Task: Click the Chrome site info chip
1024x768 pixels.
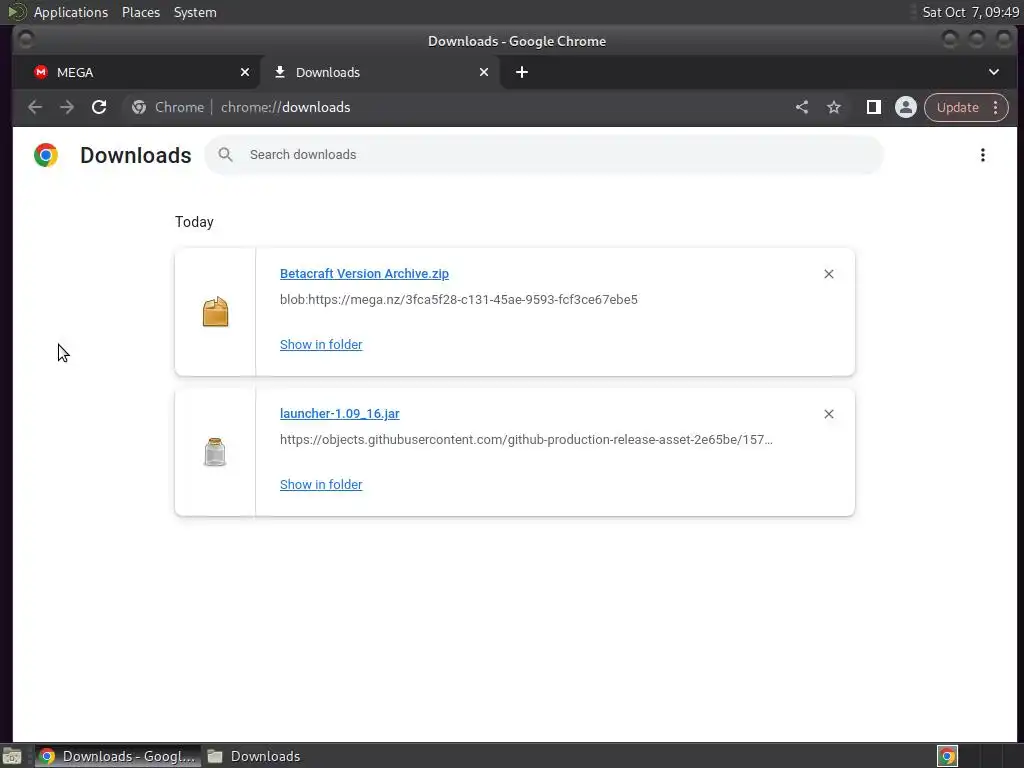Action: pos(168,107)
